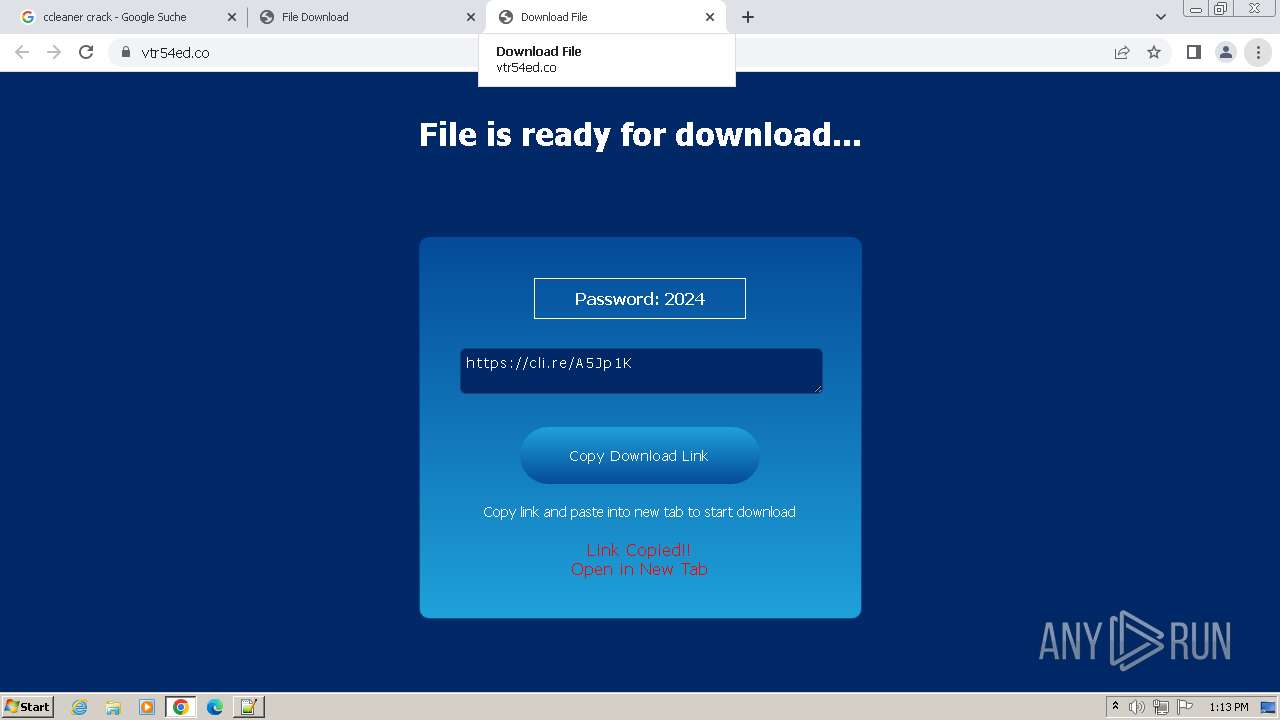Open the network tray icon
The height and width of the screenshot is (720, 1280).
[x=1161, y=707]
